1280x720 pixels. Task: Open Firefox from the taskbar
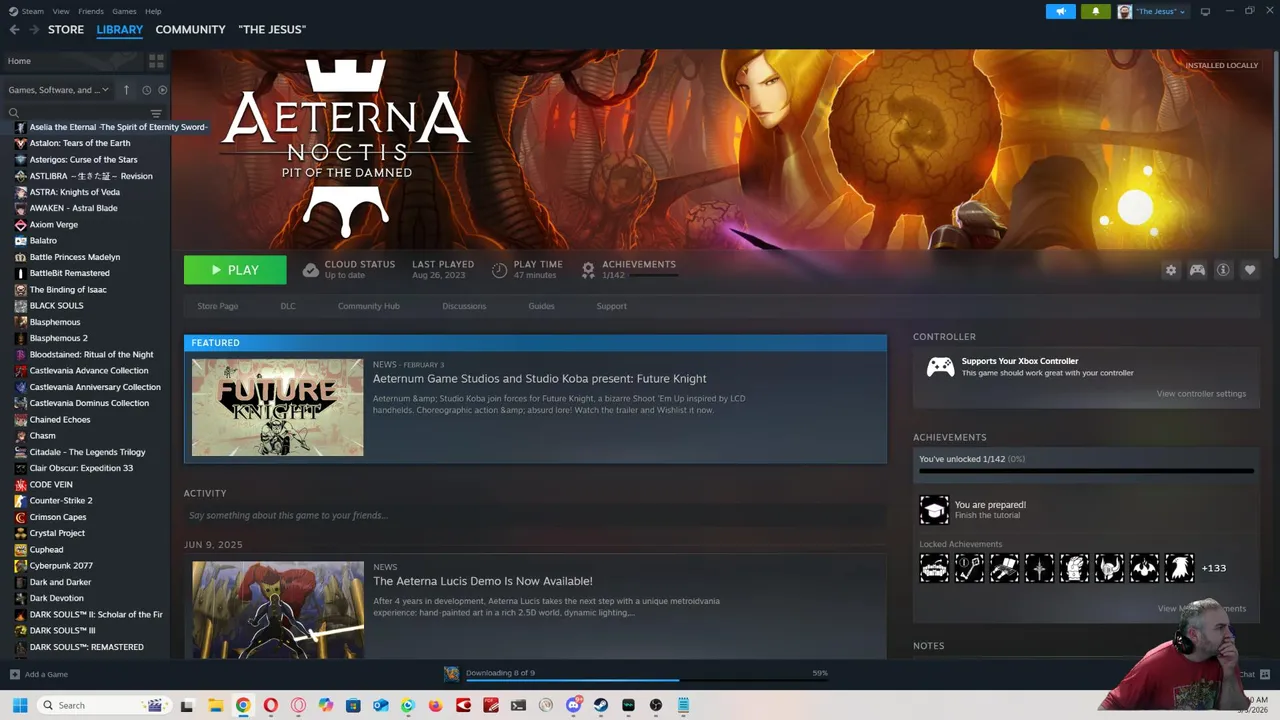(435, 705)
